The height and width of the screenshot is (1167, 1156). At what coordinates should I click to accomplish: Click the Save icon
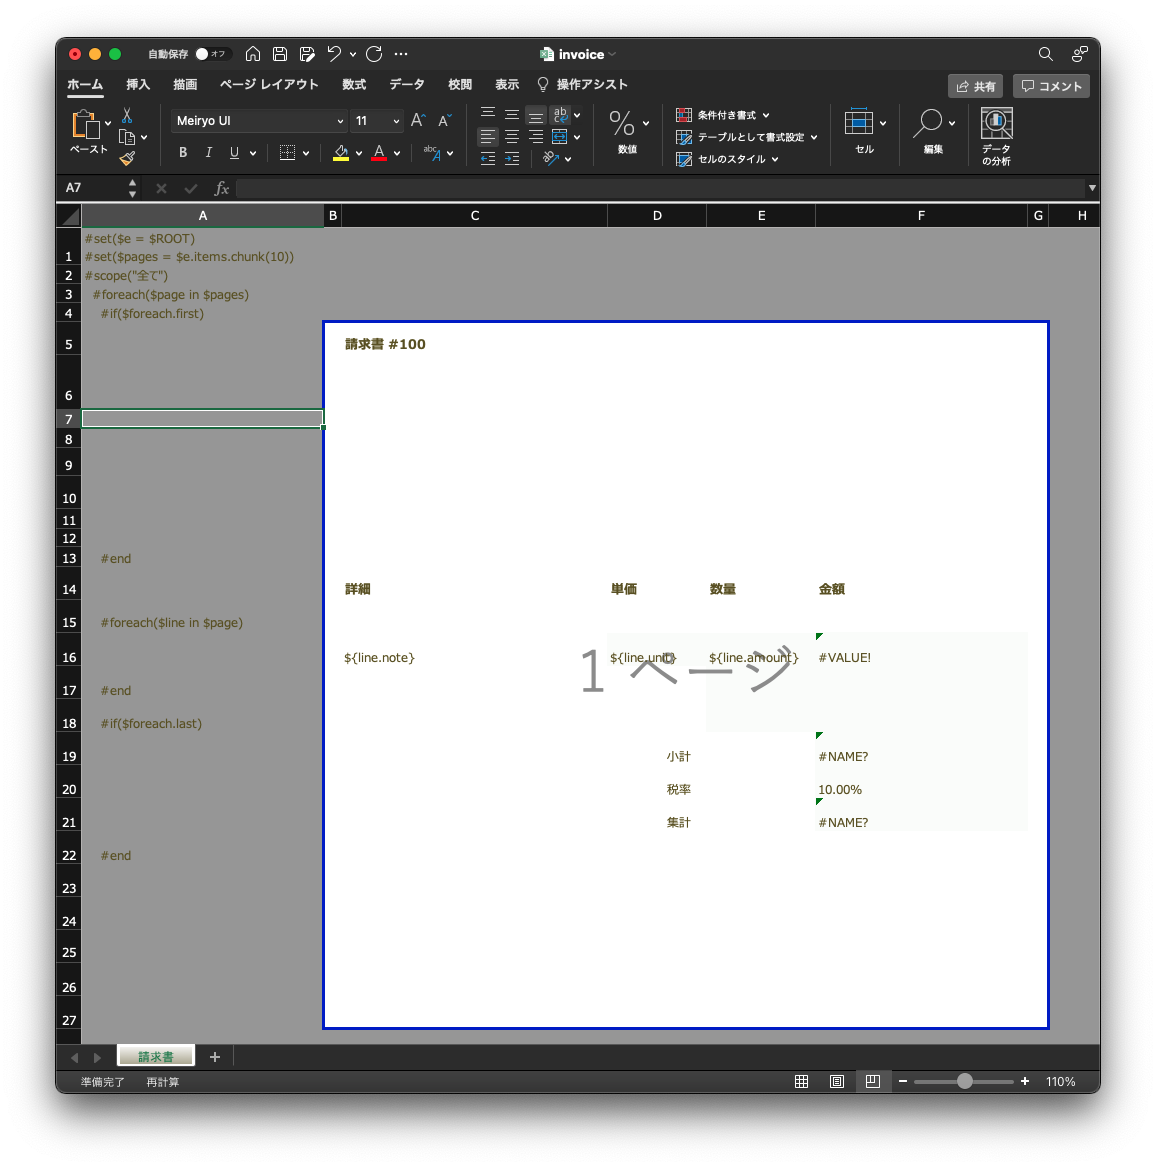(x=280, y=54)
